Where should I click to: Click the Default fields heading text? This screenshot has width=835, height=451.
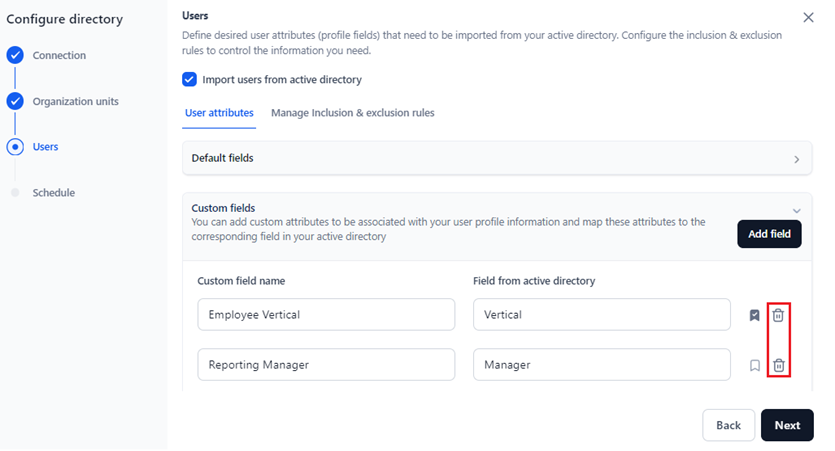(x=223, y=158)
